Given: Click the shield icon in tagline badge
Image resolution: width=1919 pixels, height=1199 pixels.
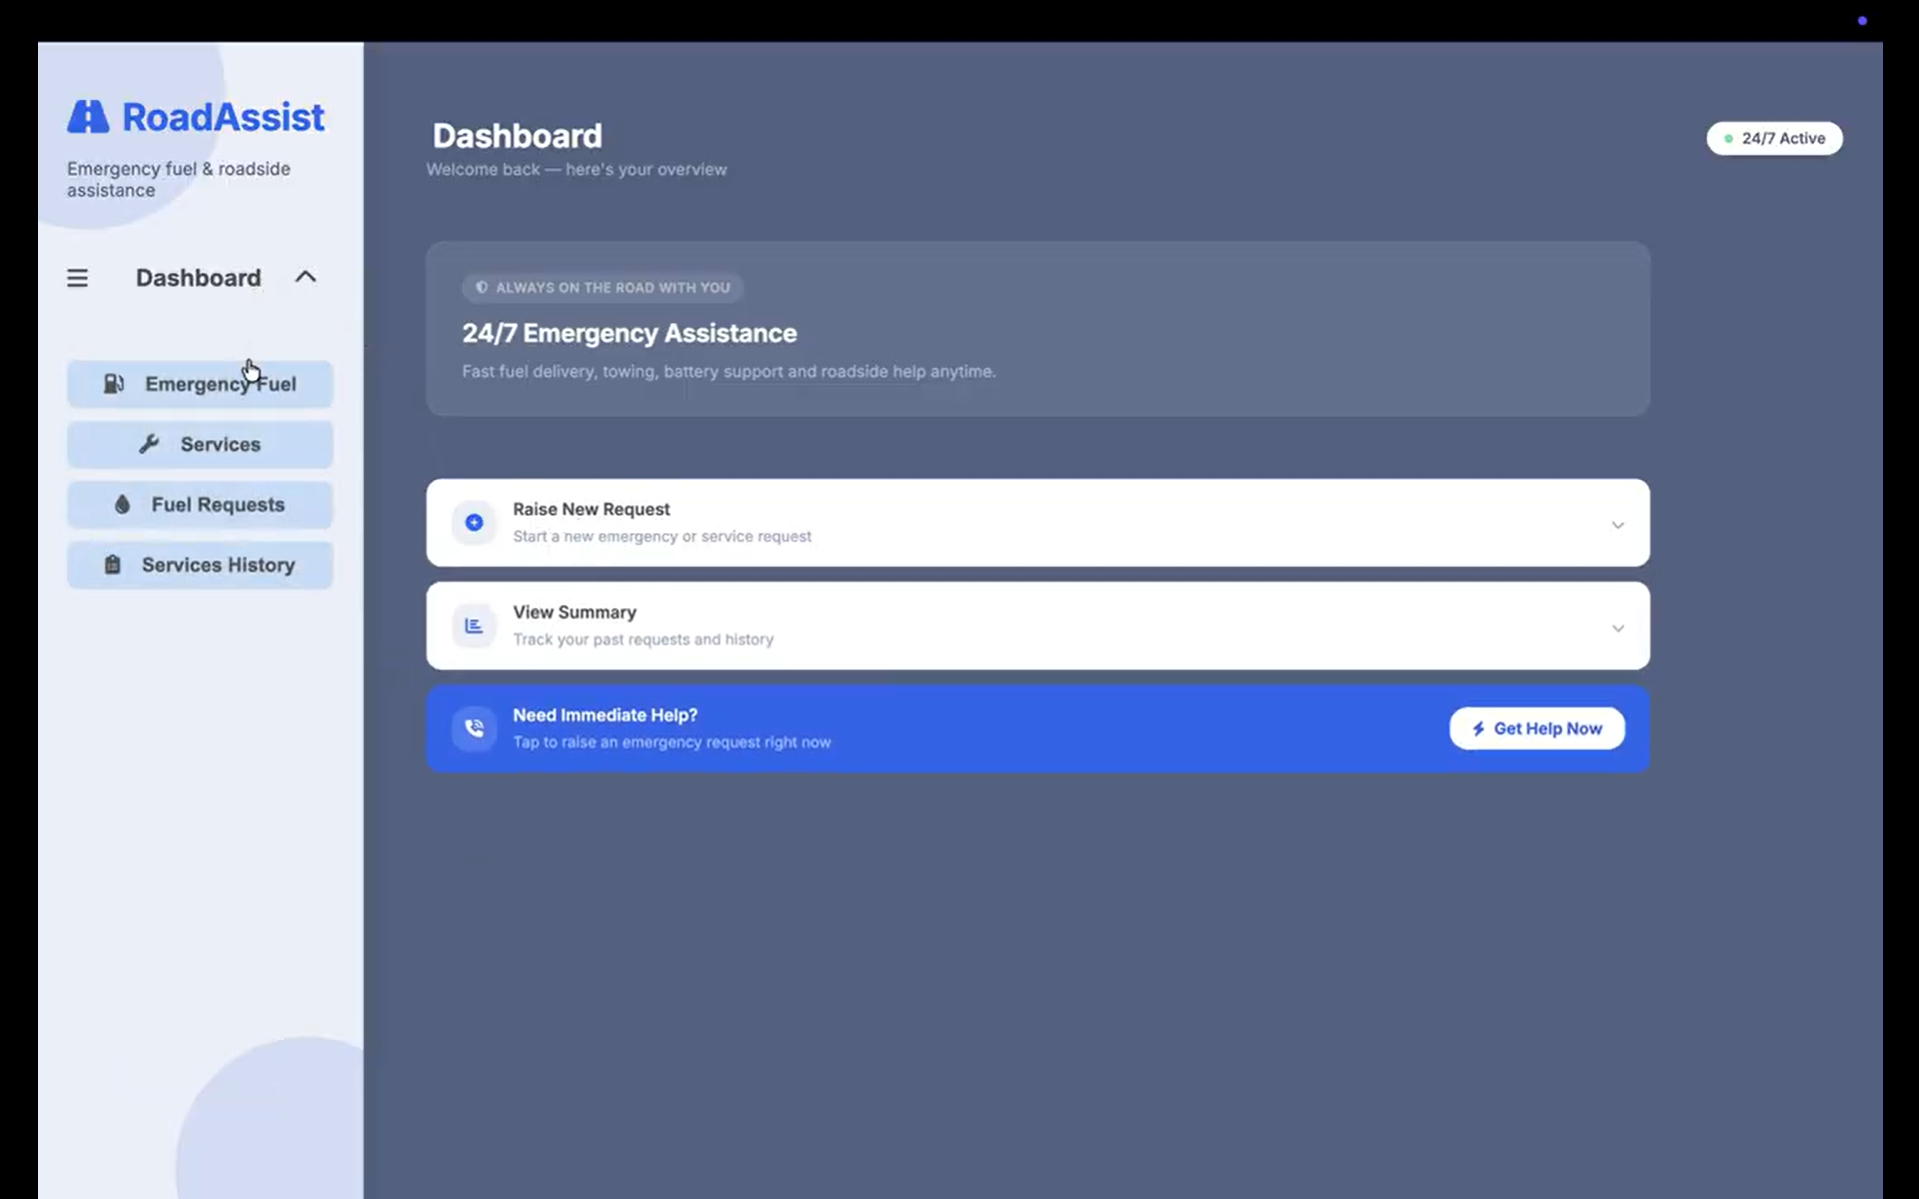Looking at the screenshot, I should [482, 288].
